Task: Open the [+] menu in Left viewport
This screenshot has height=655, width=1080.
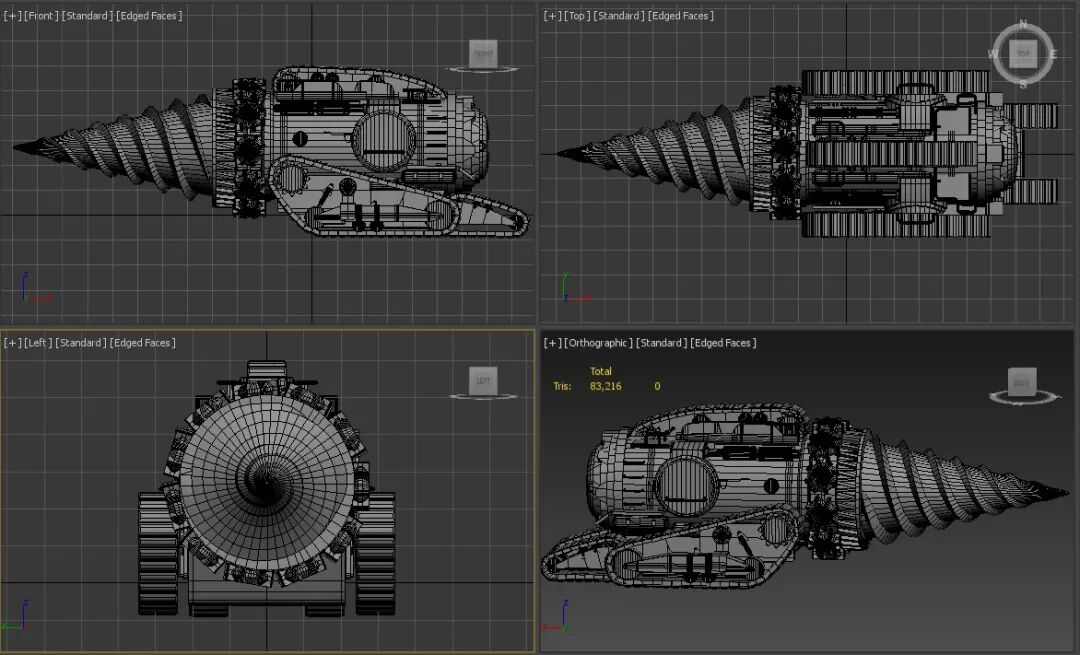Action: point(12,342)
